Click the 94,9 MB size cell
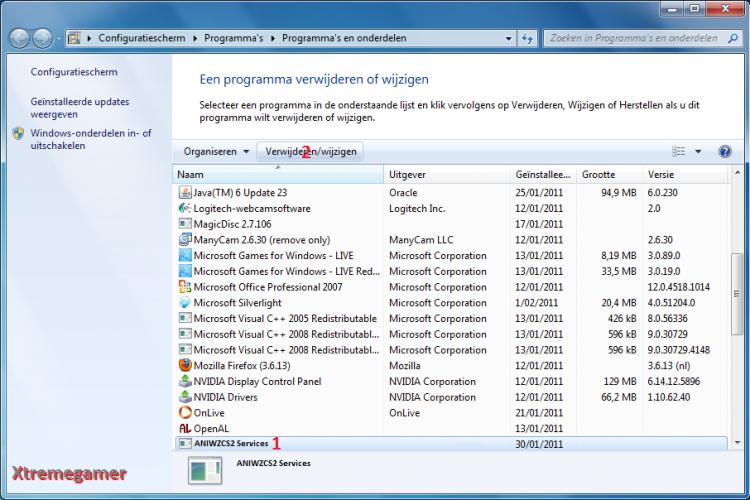The width and height of the screenshot is (750, 500). tap(618, 192)
